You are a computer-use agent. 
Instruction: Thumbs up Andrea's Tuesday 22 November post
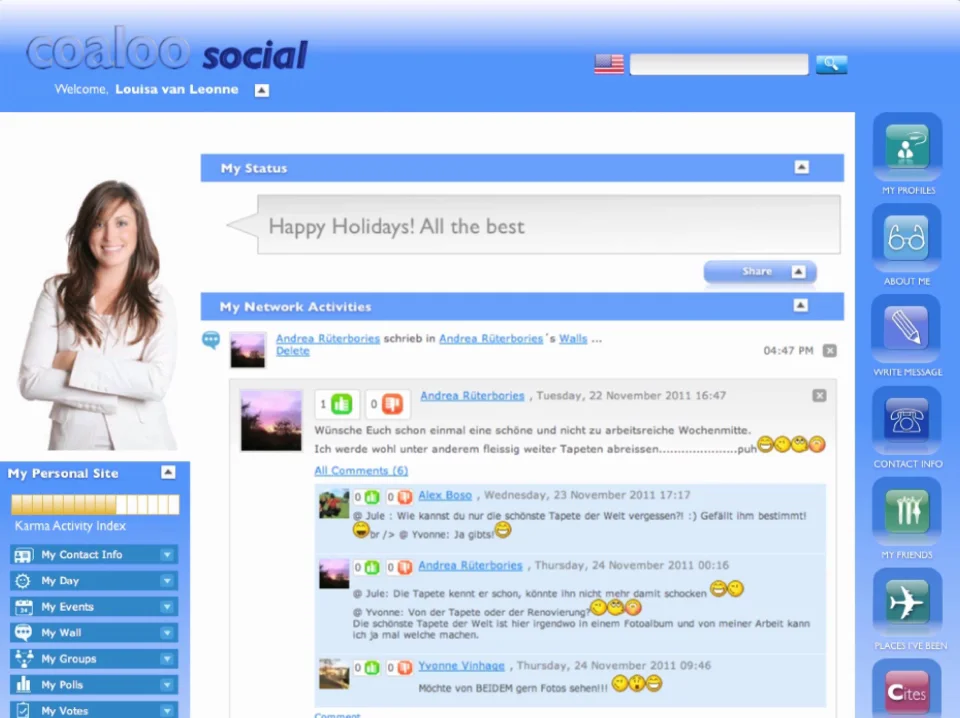[x=342, y=404]
